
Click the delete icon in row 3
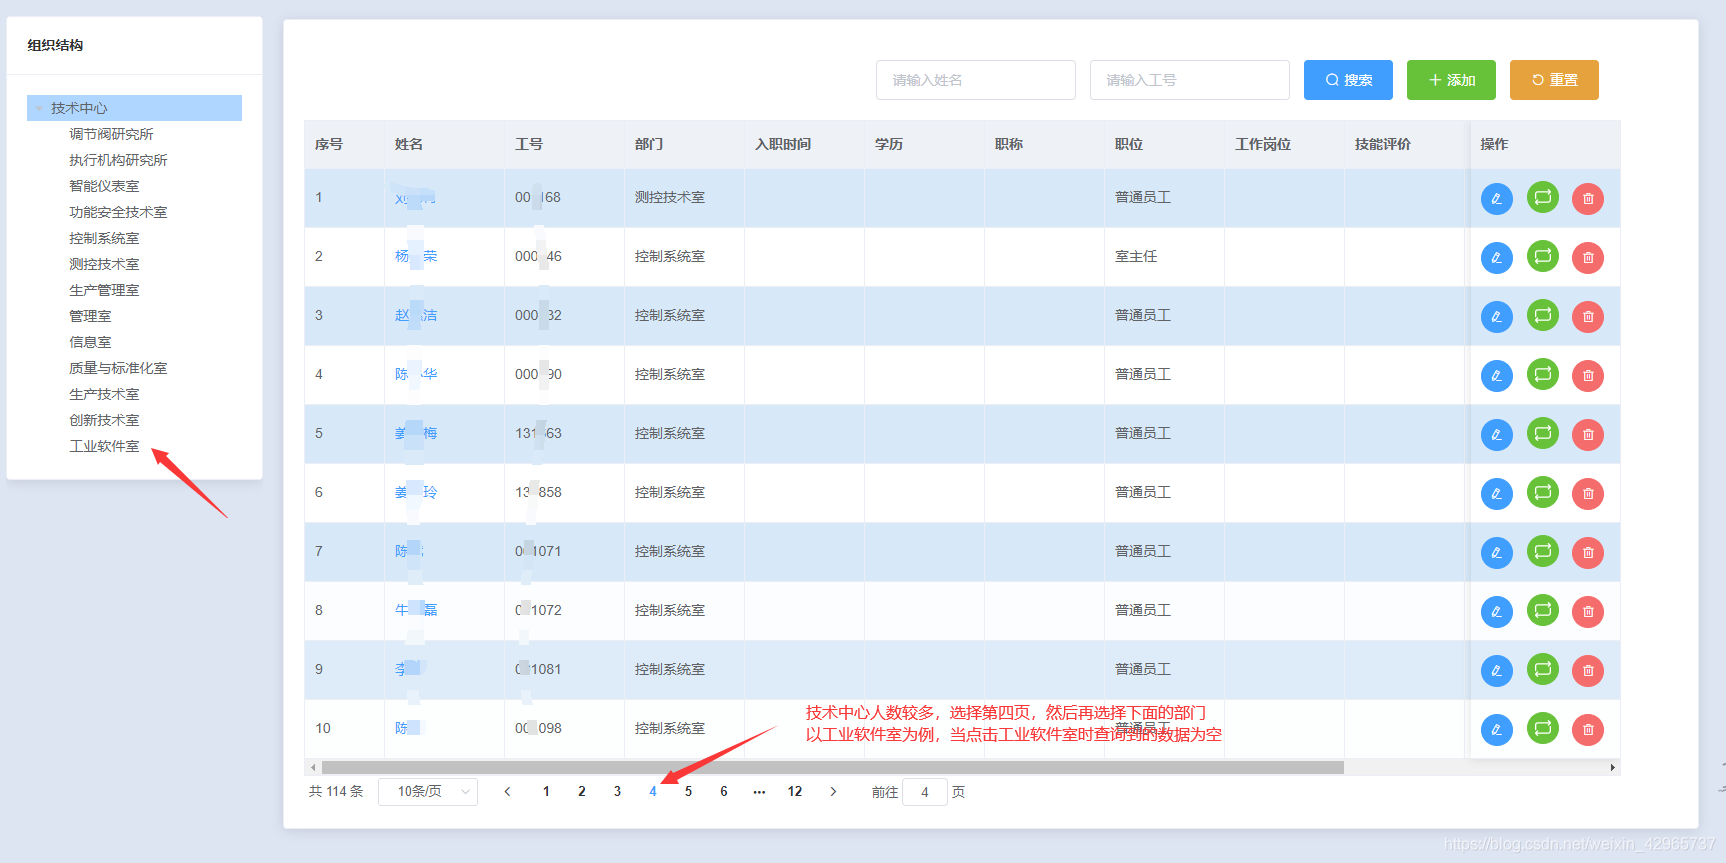point(1588,317)
